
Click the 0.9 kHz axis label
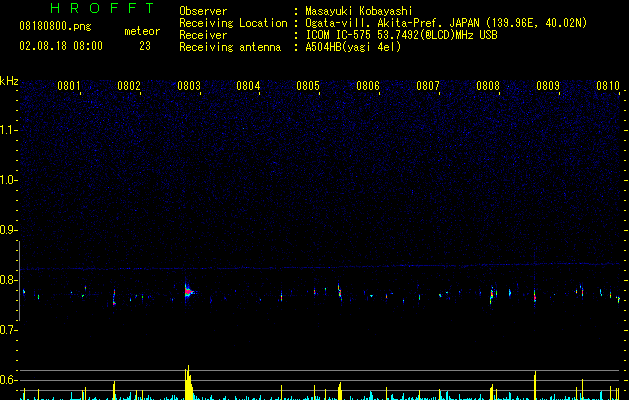point(9,230)
